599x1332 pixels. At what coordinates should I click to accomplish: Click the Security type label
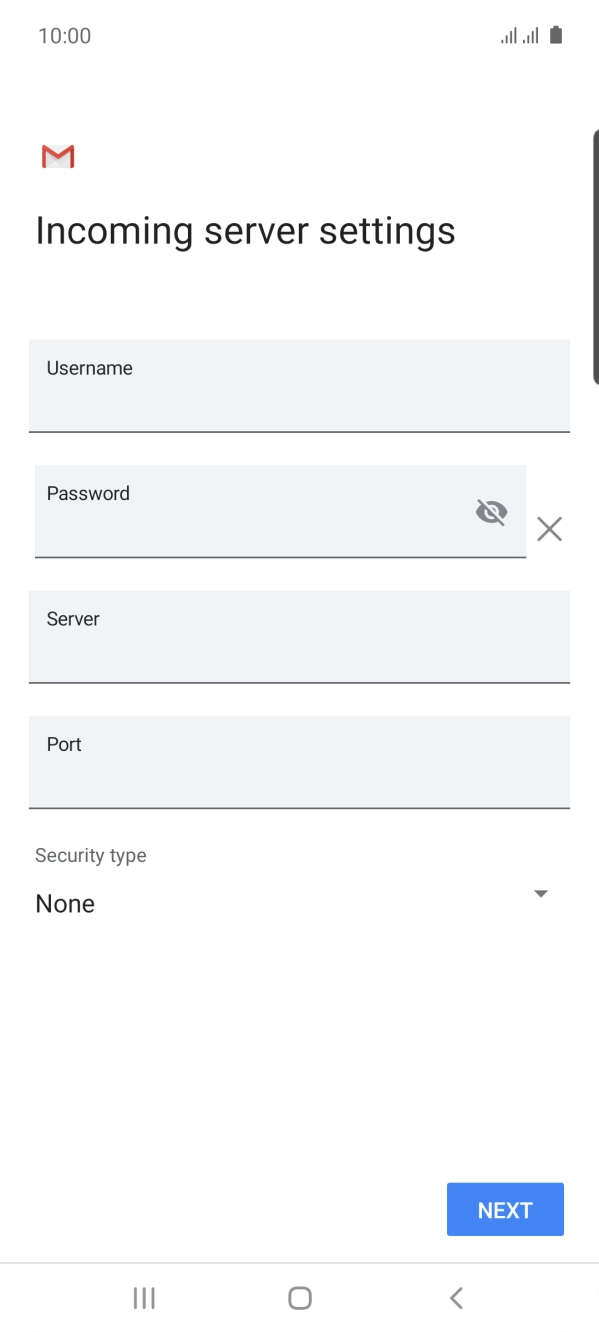click(90, 855)
